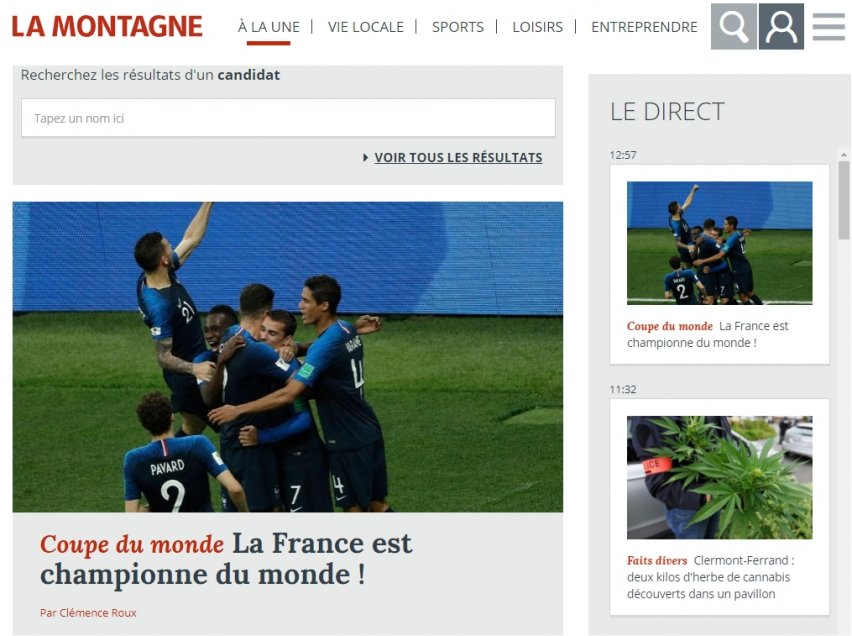Image resolution: width=852 pixels, height=636 pixels.
Task: Open the user account icon
Action: pyautogui.click(x=781, y=27)
